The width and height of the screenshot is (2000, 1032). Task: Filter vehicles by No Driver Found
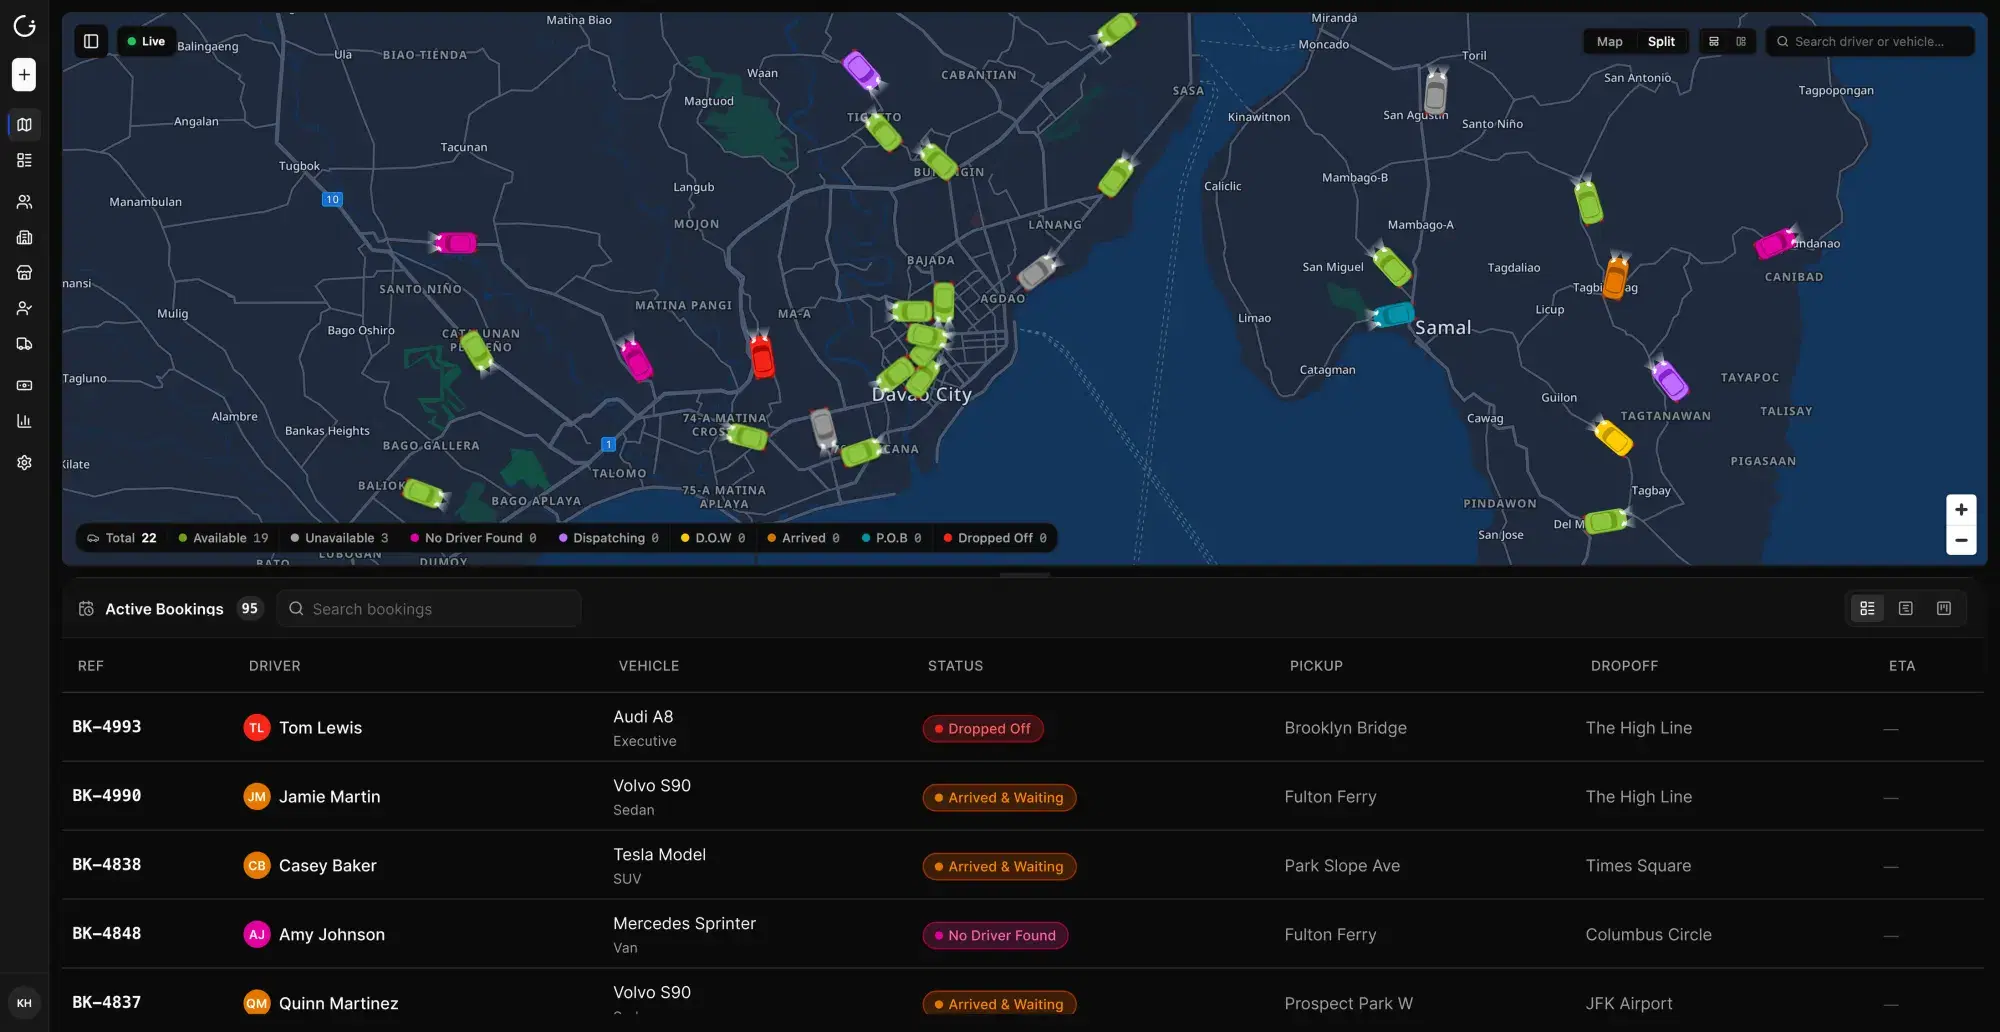click(x=473, y=538)
